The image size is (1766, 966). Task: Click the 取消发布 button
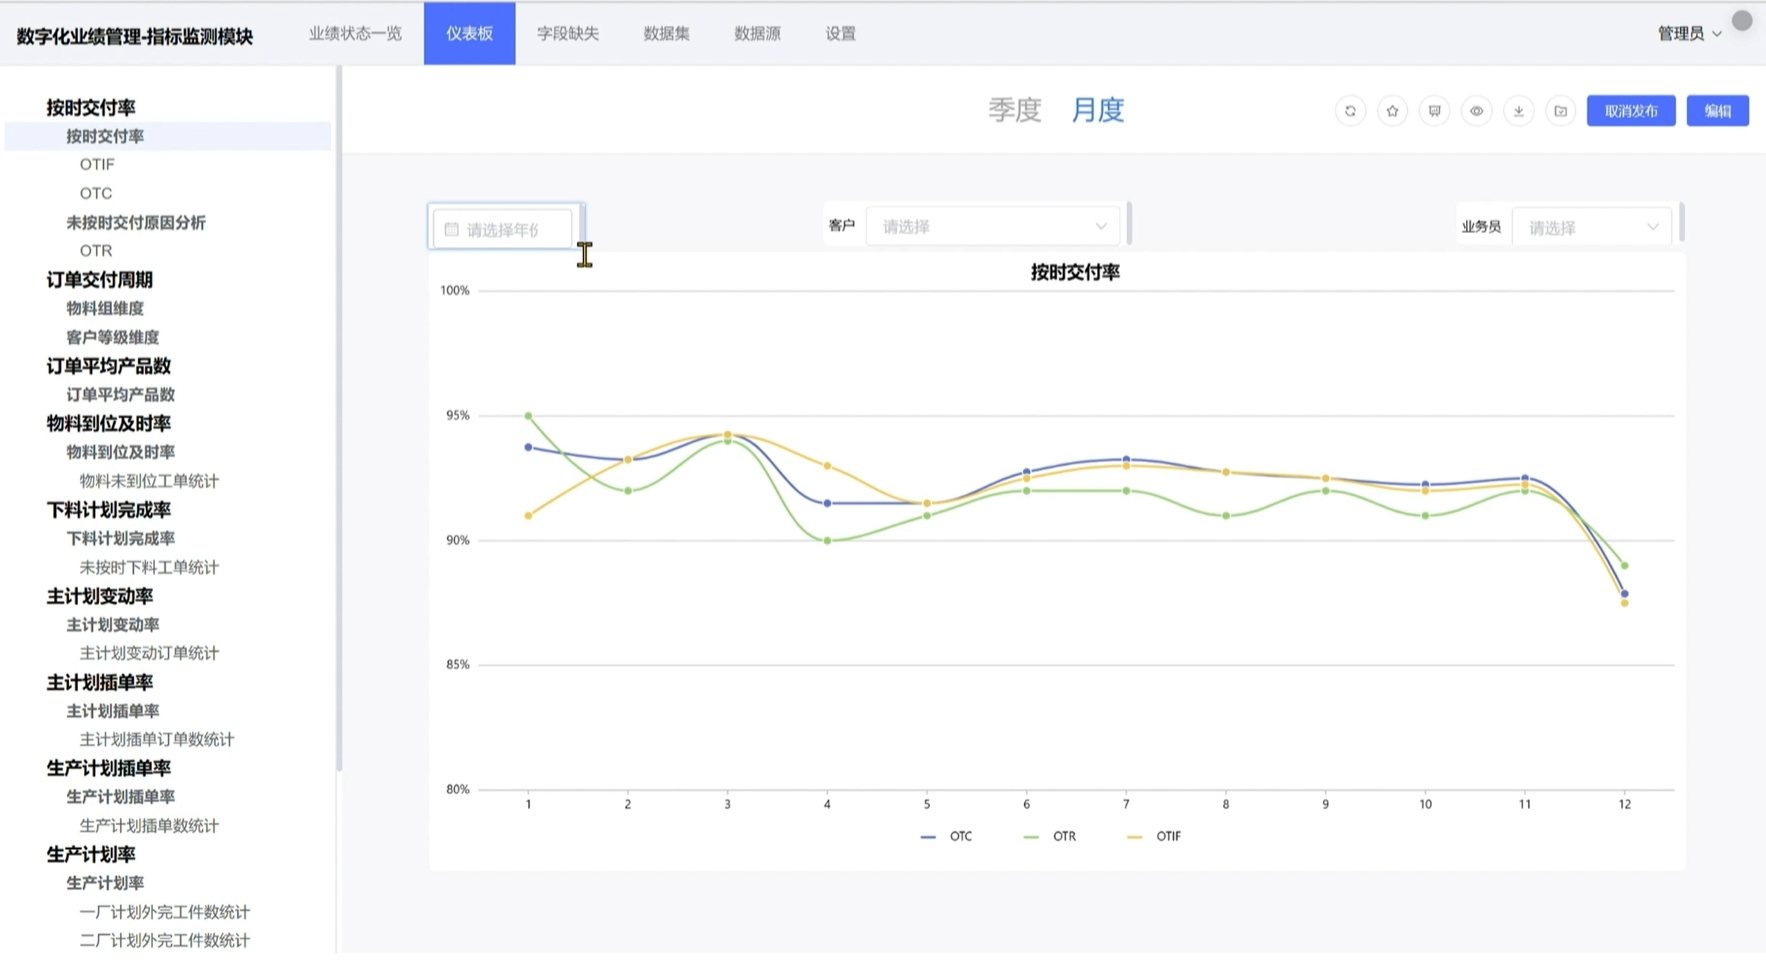click(x=1630, y=111)
